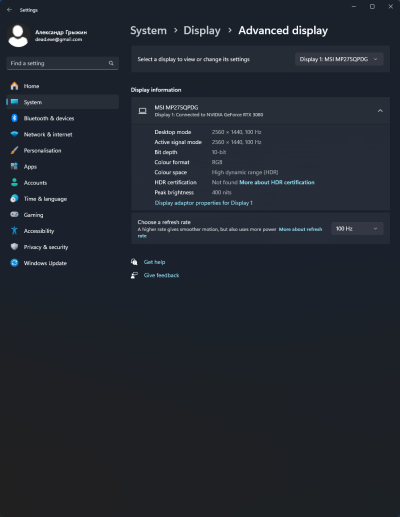Click the Windows Update sync icon
The image size is (400, 517).
[14, 263]
